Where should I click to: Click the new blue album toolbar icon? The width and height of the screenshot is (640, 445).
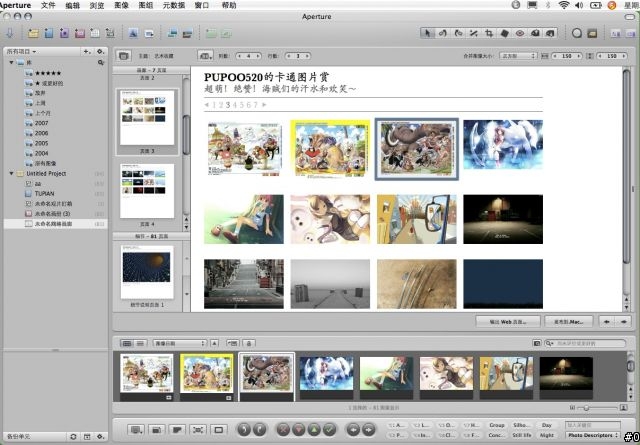49,33
